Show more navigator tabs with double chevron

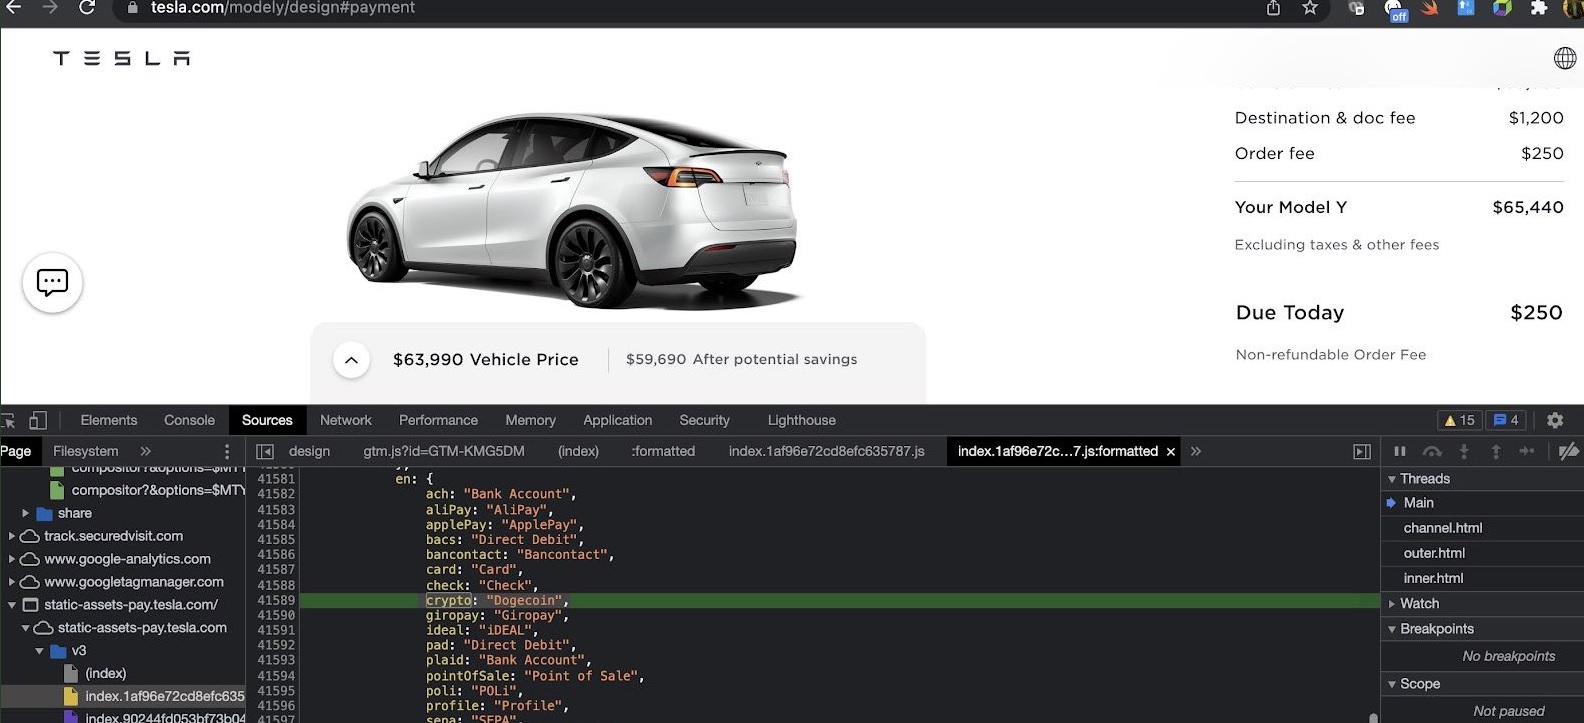click(146, 451)
